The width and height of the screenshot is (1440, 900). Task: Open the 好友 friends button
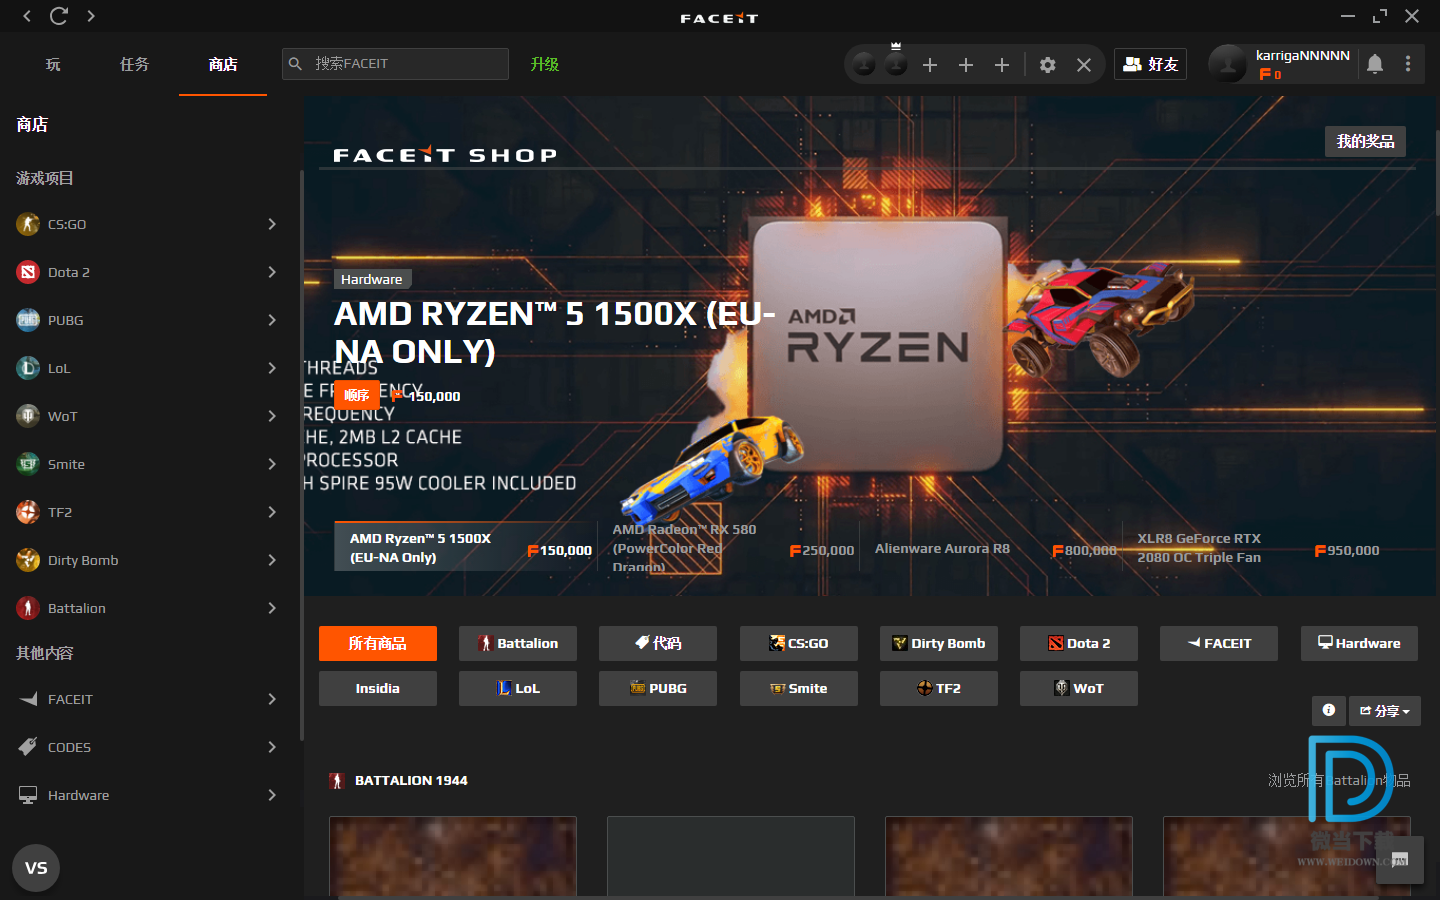(x=1151, y=64)
